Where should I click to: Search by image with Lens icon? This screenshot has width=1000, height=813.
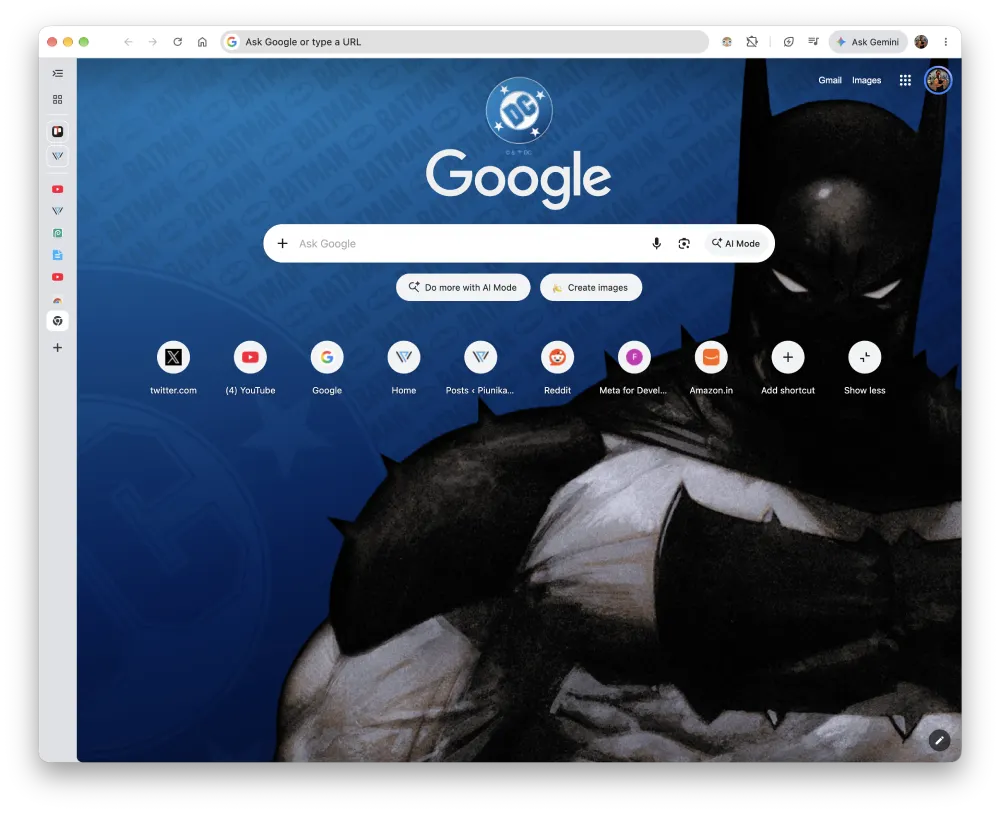[684, 244]
